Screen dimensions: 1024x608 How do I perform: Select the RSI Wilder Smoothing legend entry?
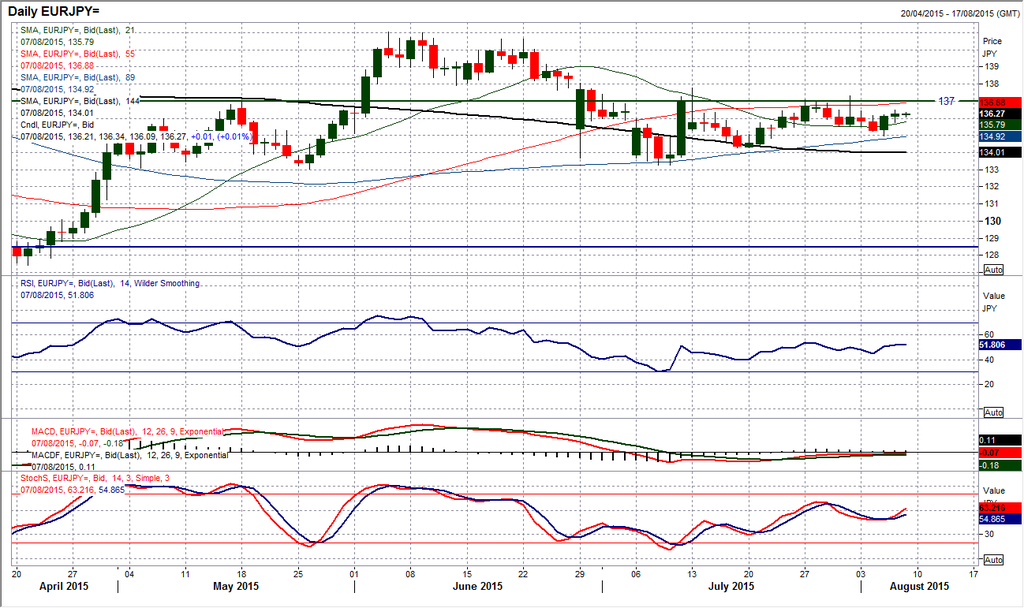110,283
